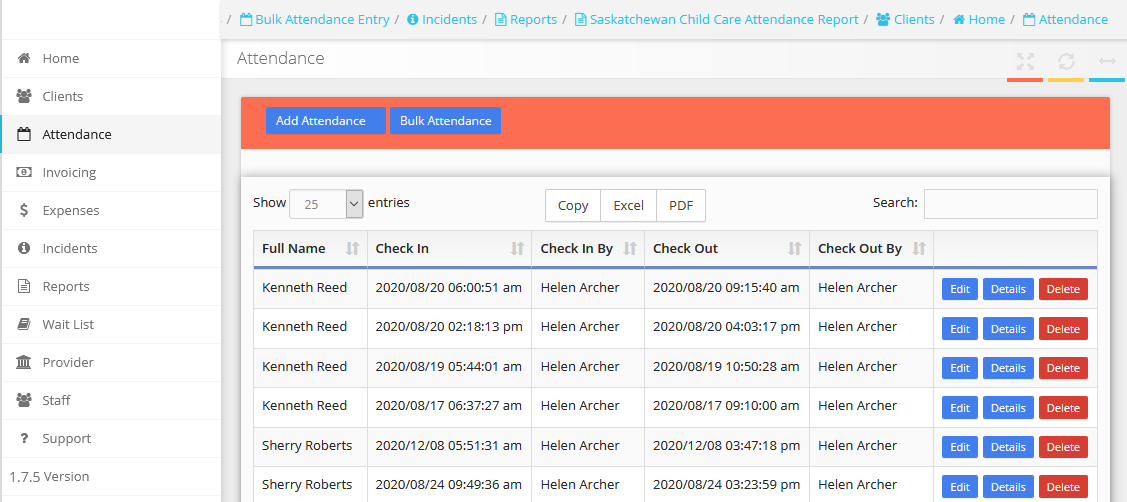
Task: Click the Bulk Attendance button
Action: pyautogui.click(x=446, y=121)
